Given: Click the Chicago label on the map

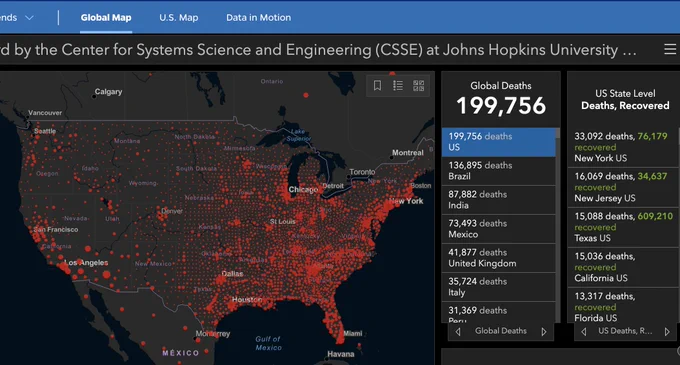Looking at the screenshot, I should click(x=303, y=189).
